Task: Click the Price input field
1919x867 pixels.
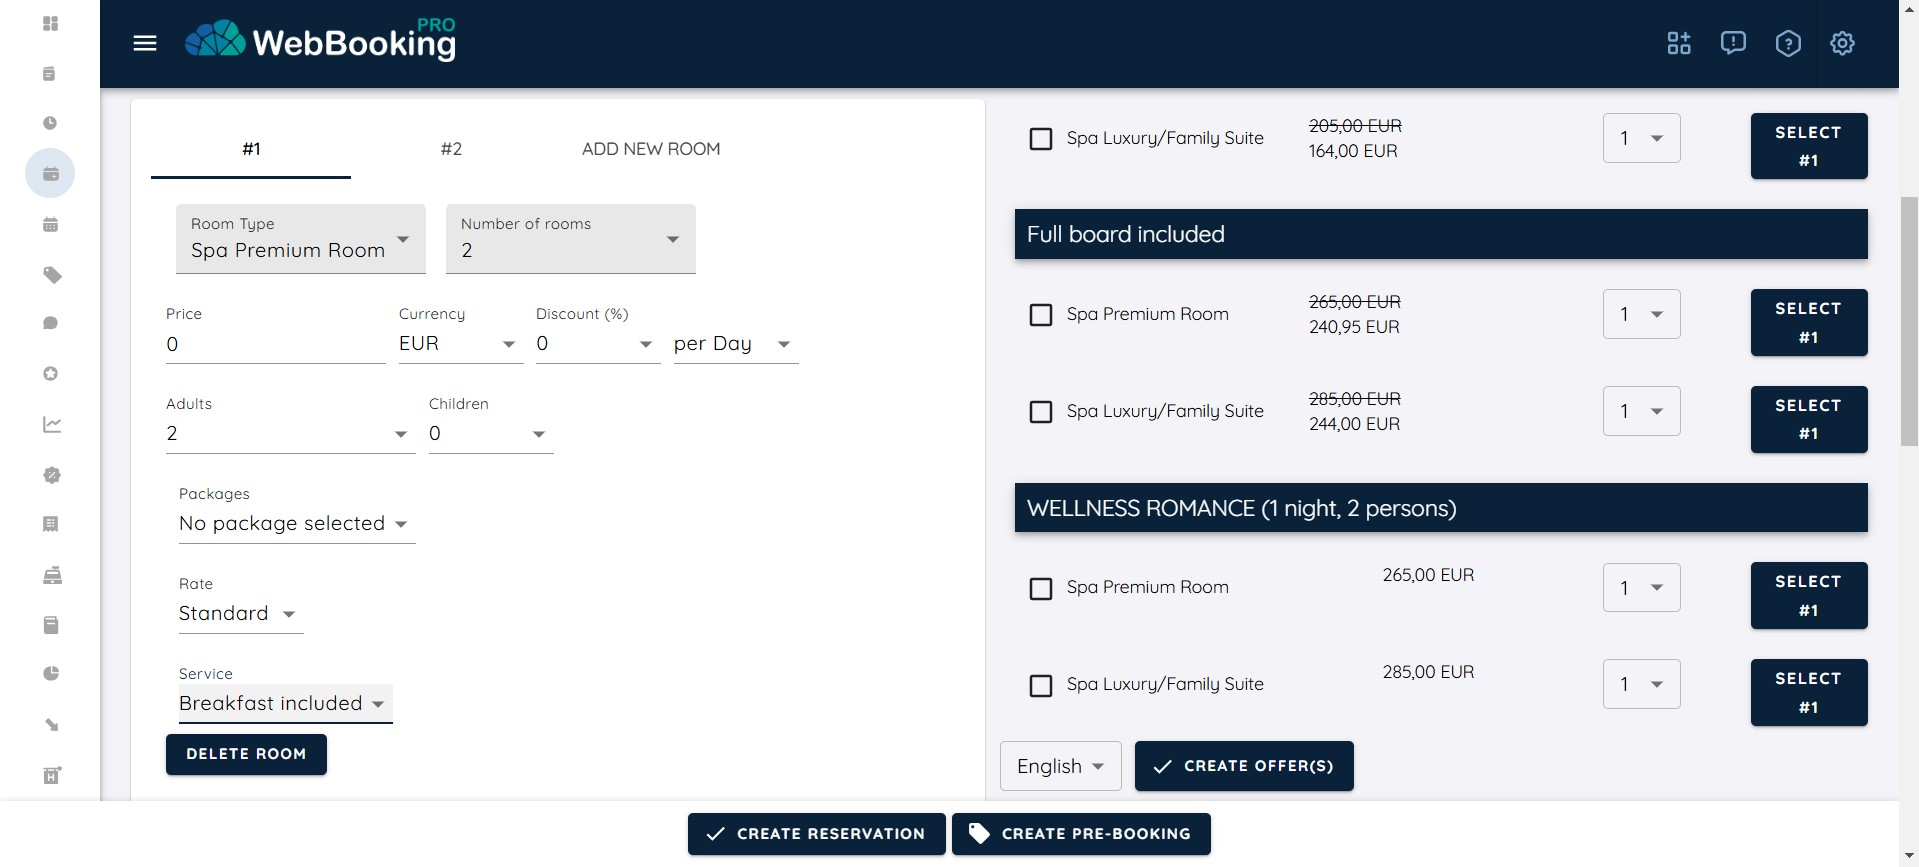Action: [274, 345]
